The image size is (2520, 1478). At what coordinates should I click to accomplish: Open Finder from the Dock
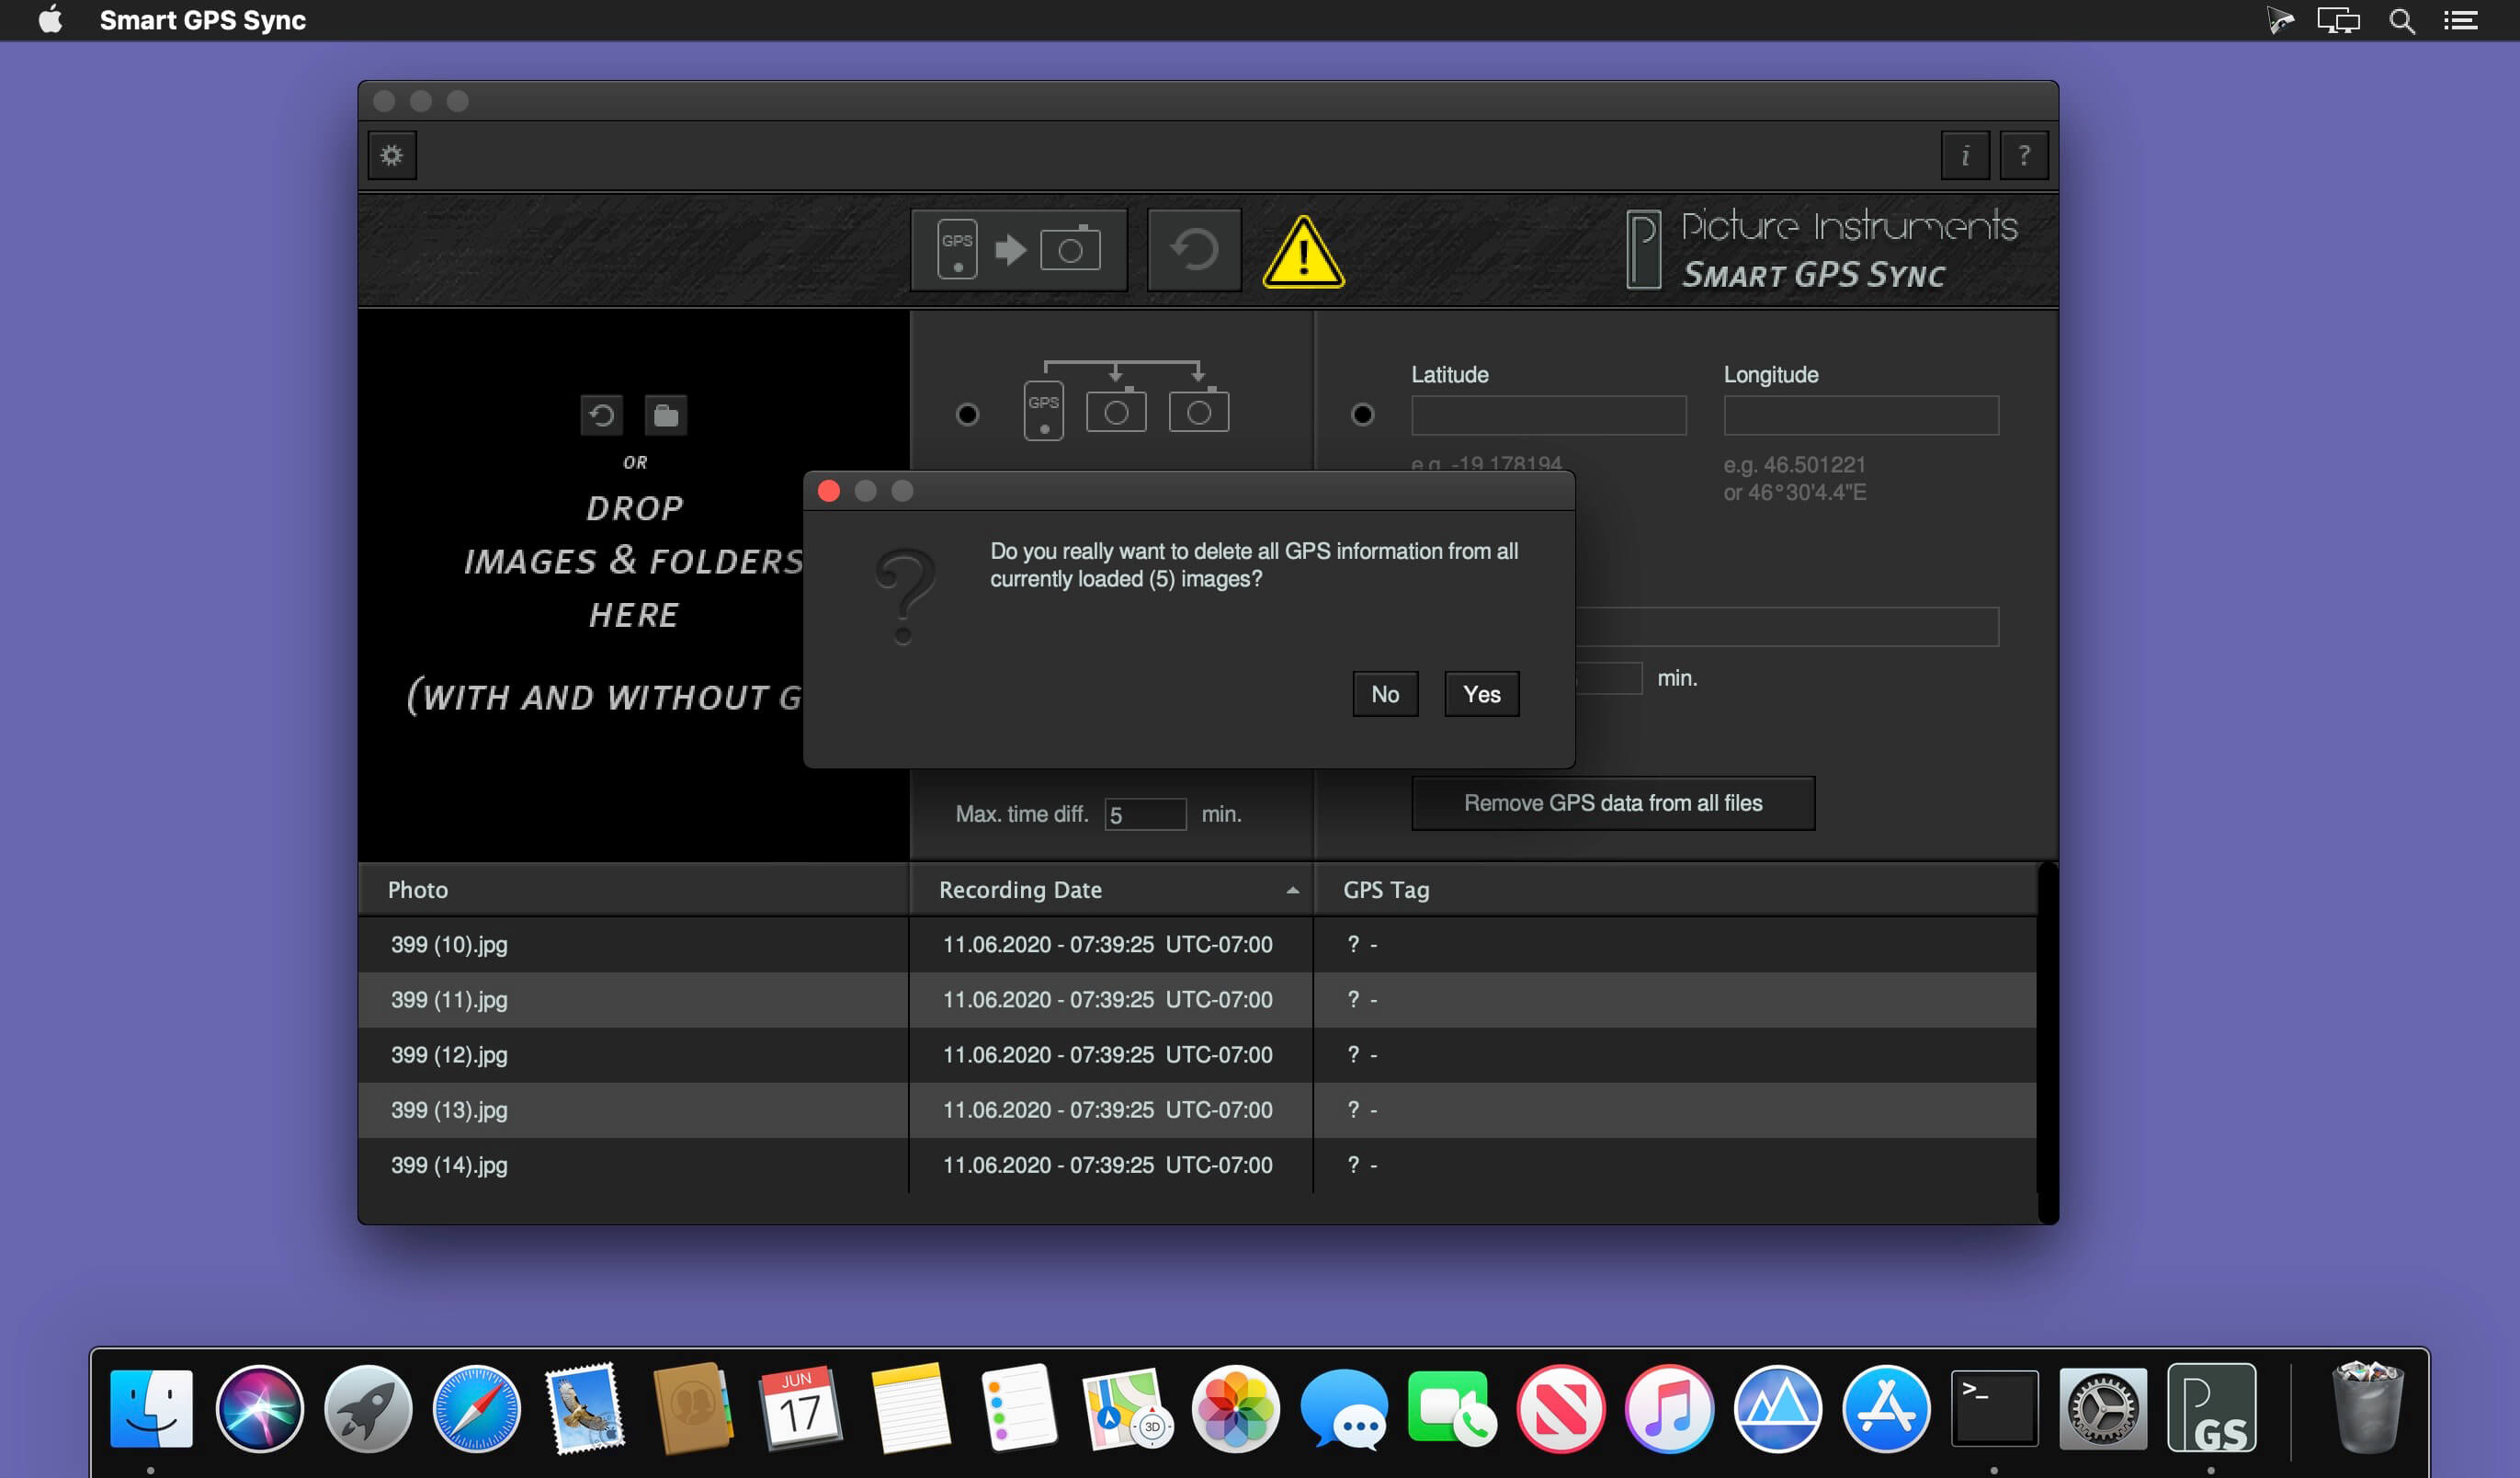click(x=151, y=1408)
